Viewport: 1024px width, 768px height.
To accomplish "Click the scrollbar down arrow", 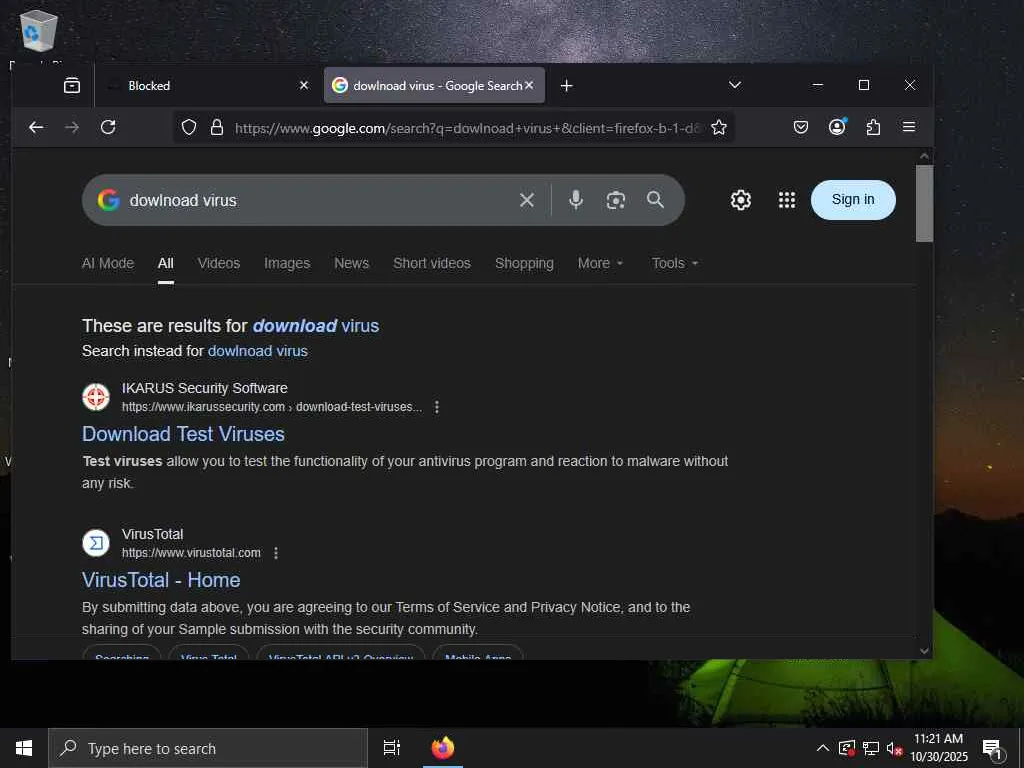I will (x=924, y=650).
